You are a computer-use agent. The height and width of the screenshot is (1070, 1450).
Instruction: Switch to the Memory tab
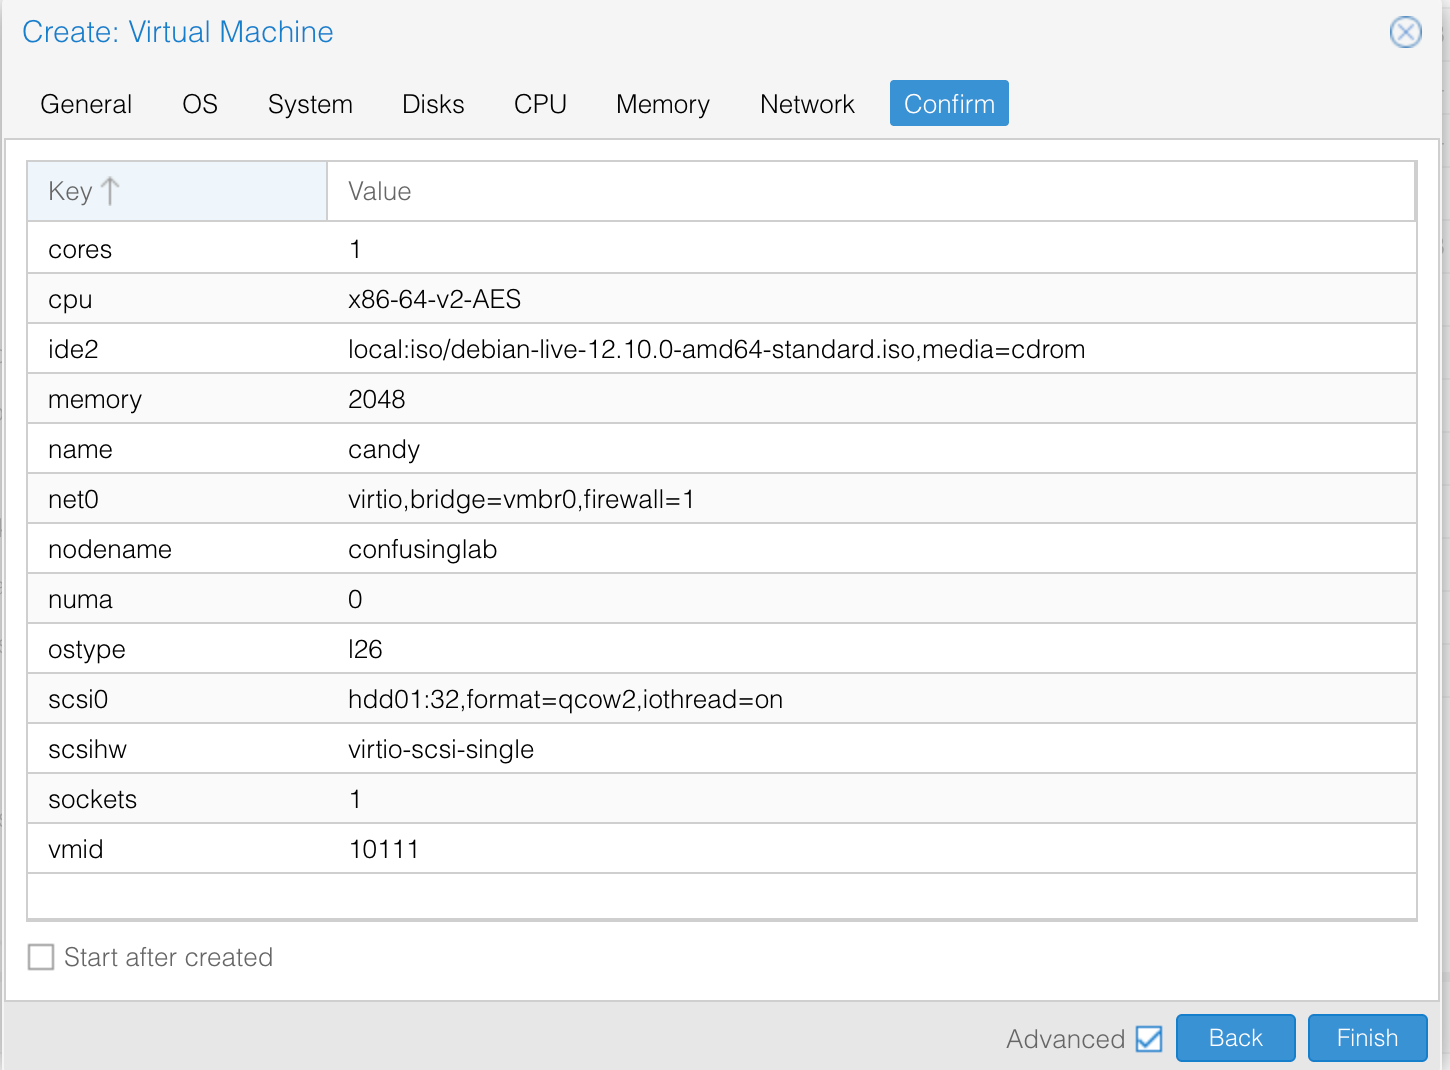[x=662, y=104]
